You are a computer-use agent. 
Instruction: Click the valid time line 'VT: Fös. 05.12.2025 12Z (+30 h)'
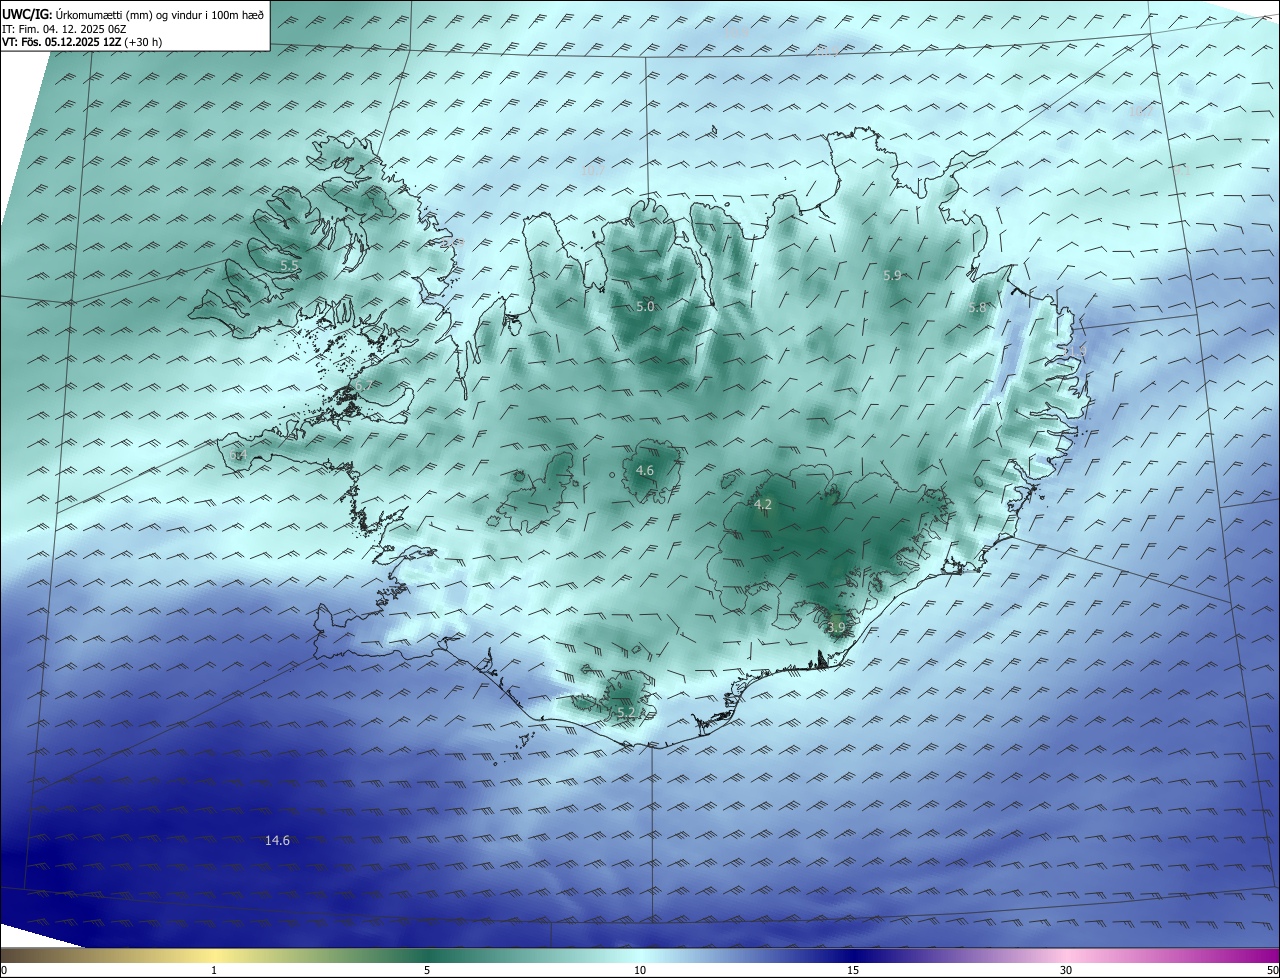[x=82, y=42]
